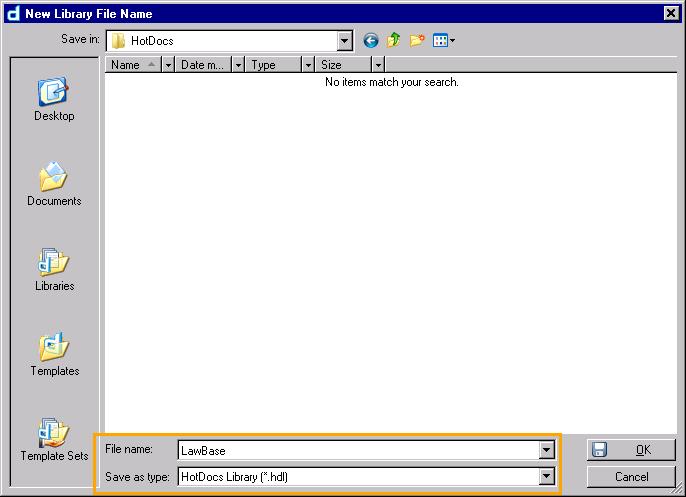Click the OK button
686x497 pixels.
point(631,450)
